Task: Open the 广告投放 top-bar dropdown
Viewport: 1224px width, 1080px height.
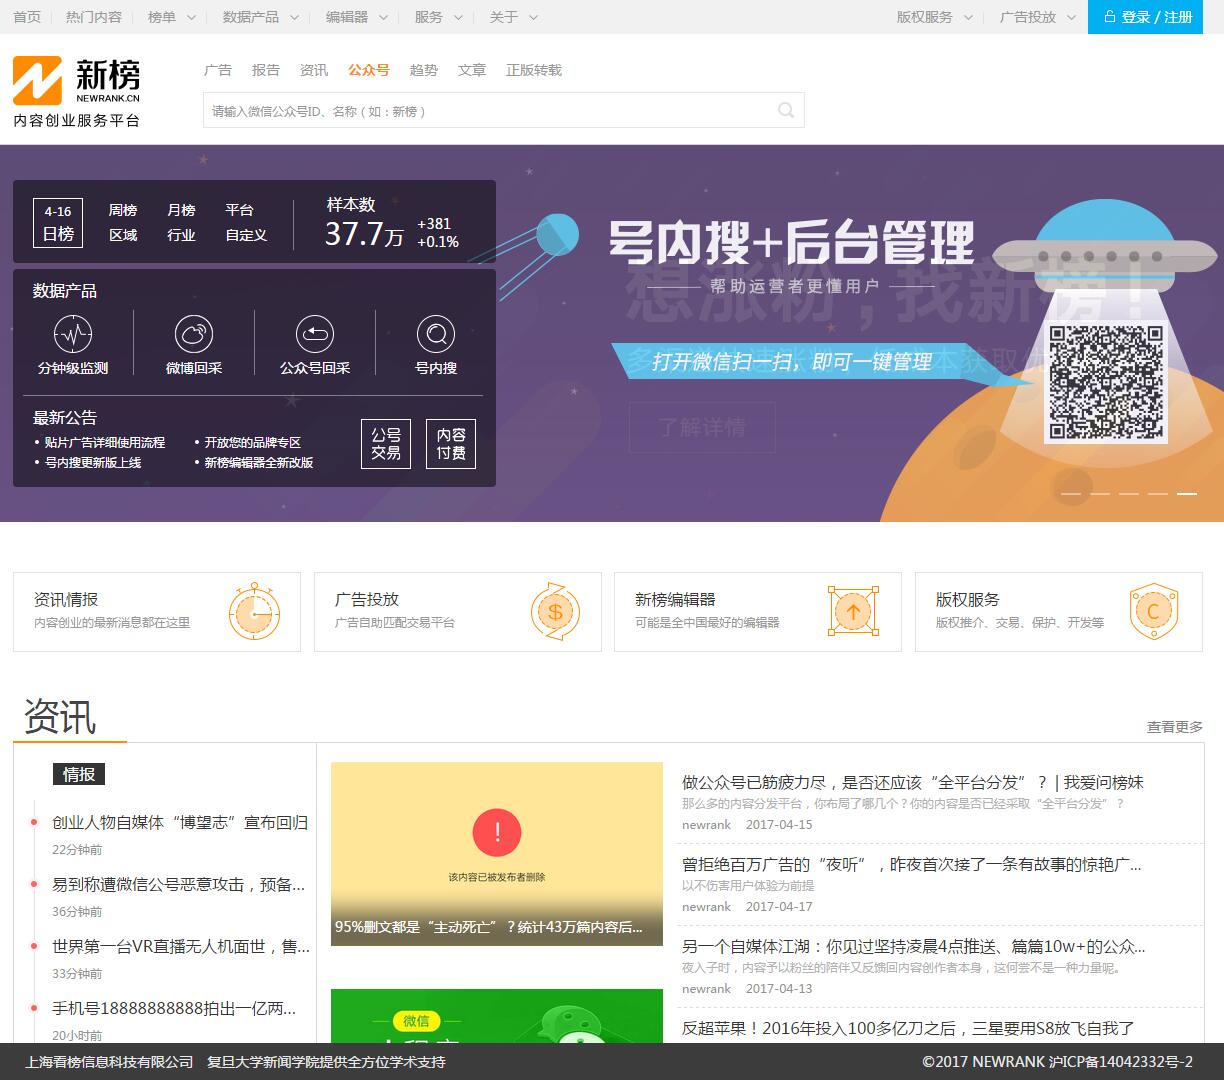Action: point(1038,17)
